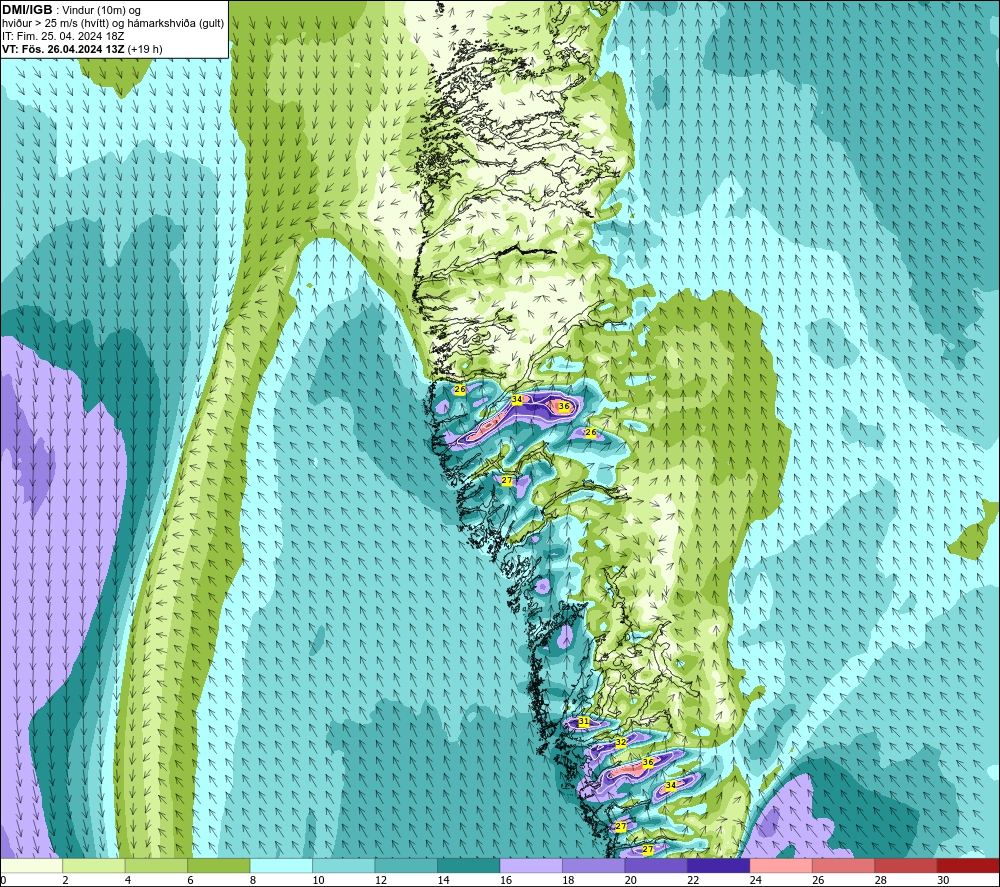The height and width of the screenshot is (887, 1000).
Task: Click the scale tick label '0'
Action: pos(4,880)
